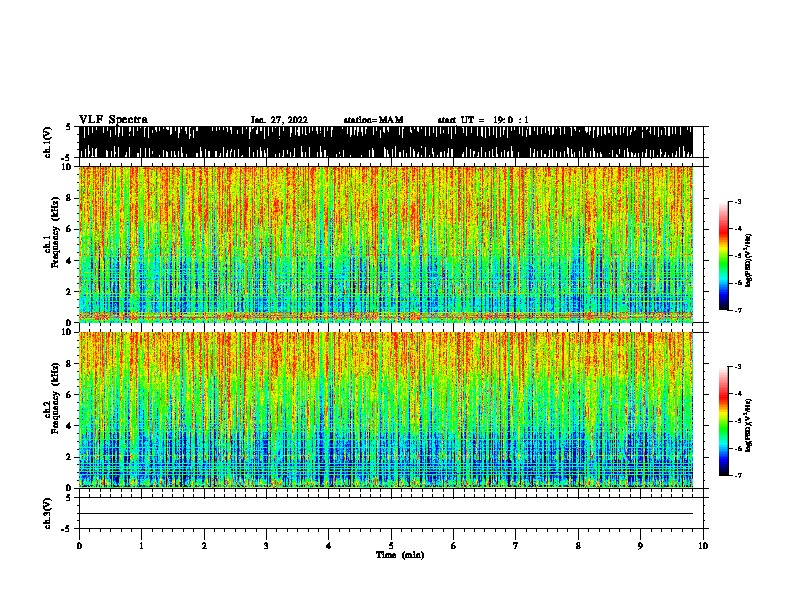Click time axis tick label "2"

pos(204,546)
